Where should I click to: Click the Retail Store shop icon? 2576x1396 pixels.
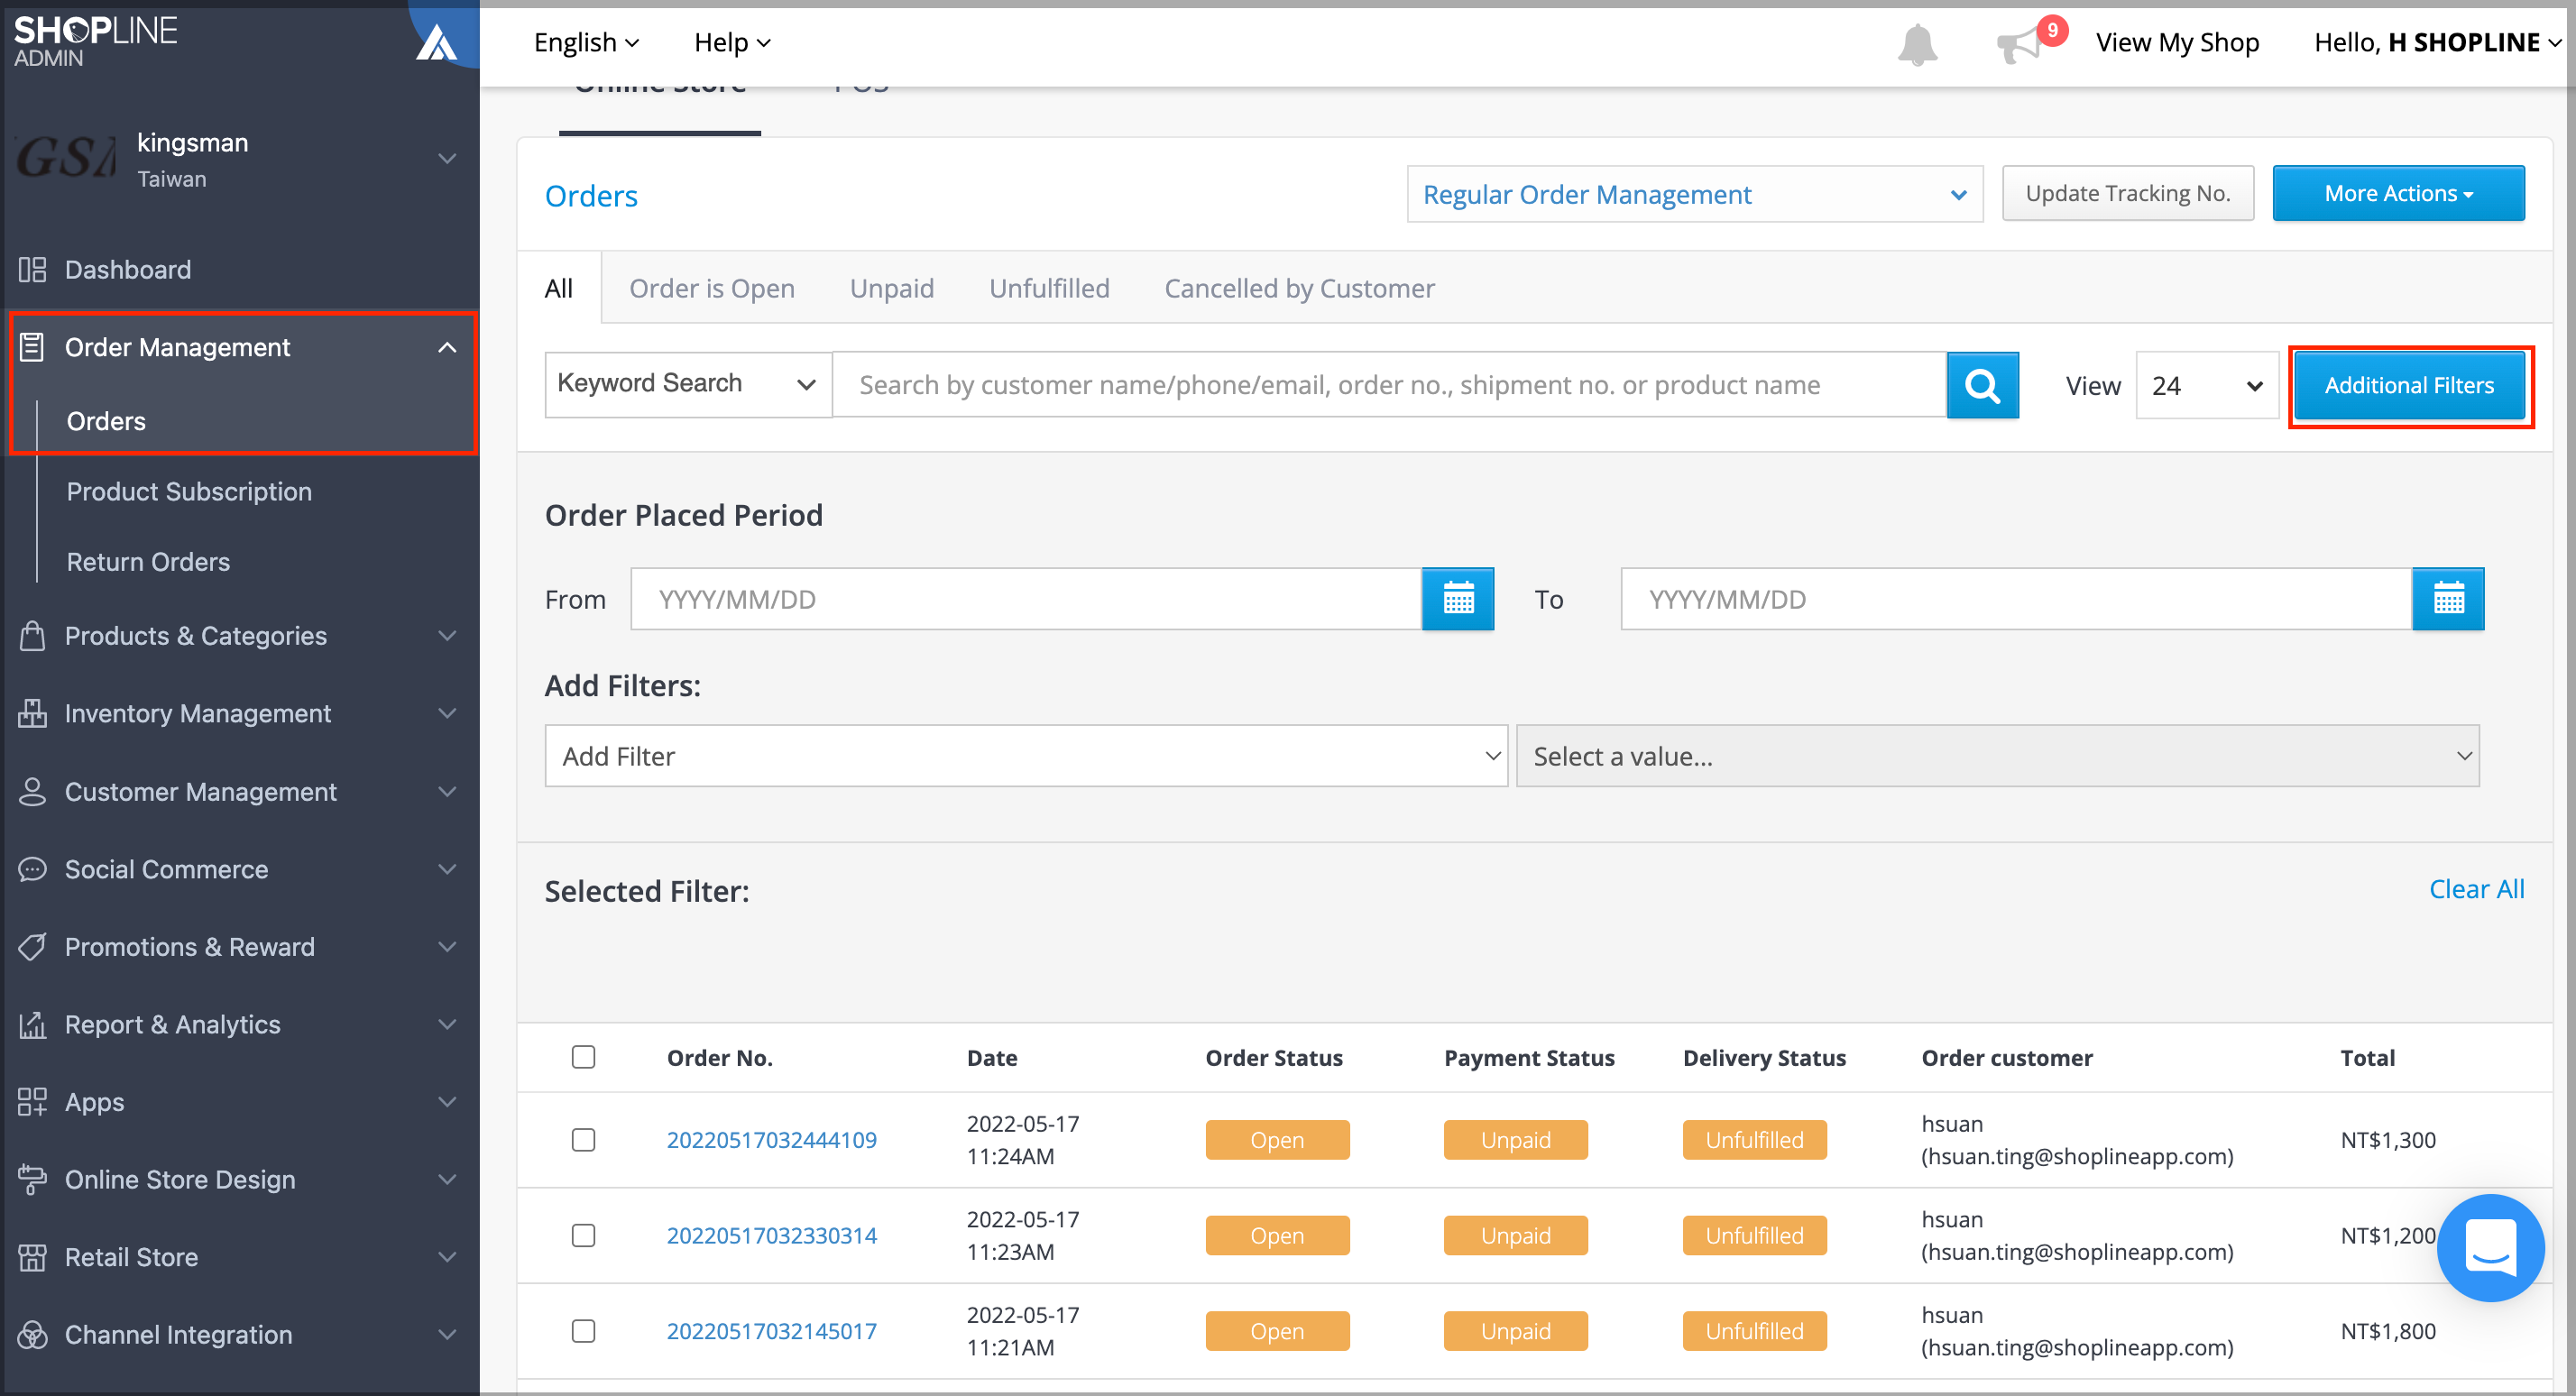pyautogui.click(x=32, y=1257)
